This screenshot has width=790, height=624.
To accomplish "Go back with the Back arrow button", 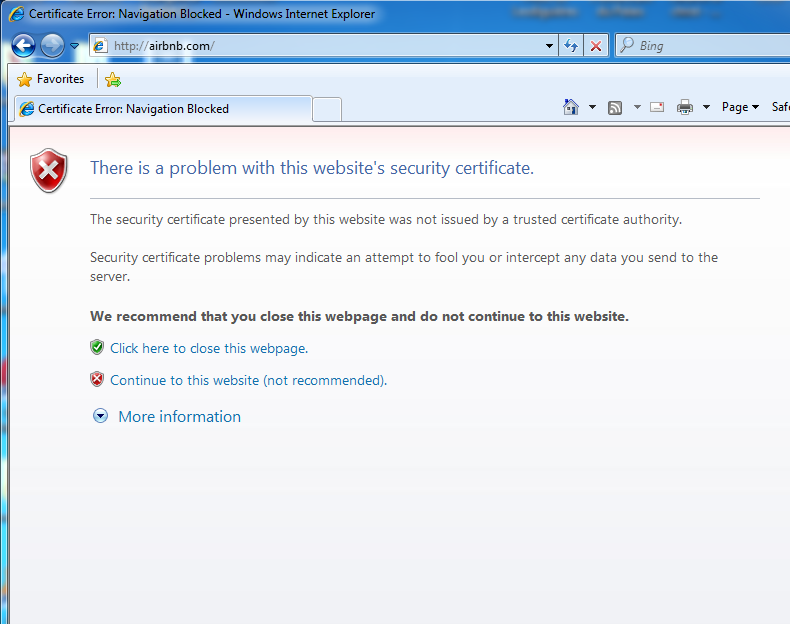I will click(x=23, y=46).
